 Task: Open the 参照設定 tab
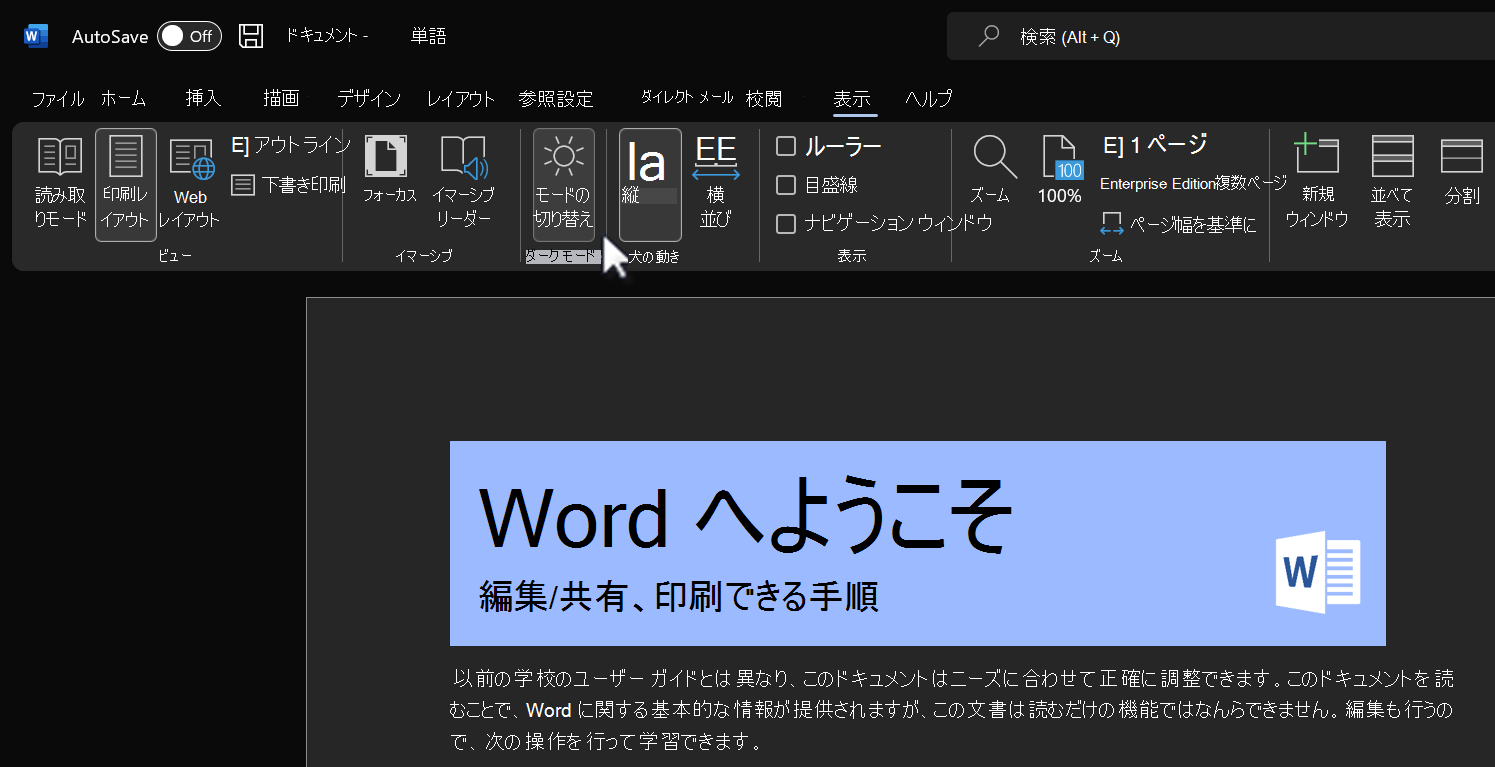[556, 99]
